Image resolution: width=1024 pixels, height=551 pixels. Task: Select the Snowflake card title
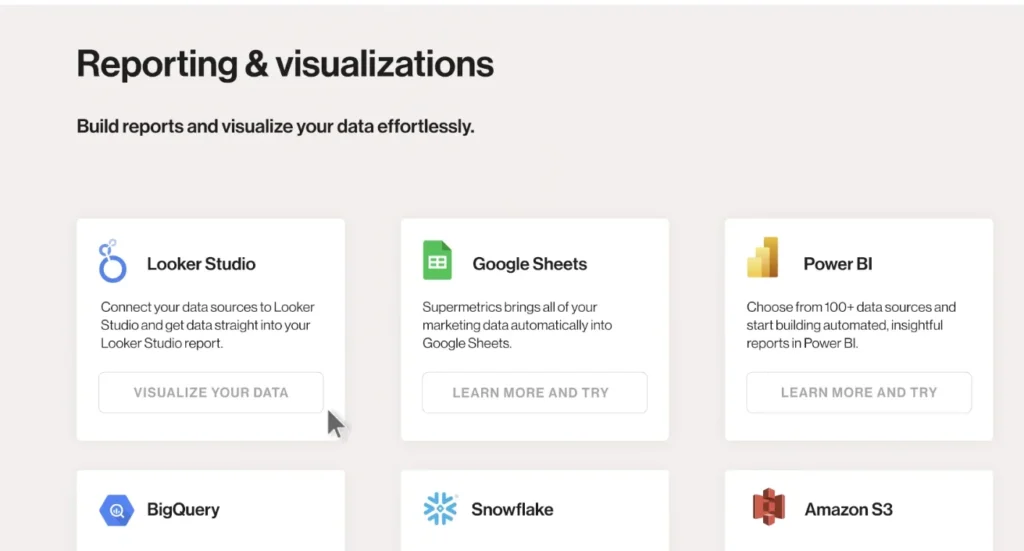point(512,509)
